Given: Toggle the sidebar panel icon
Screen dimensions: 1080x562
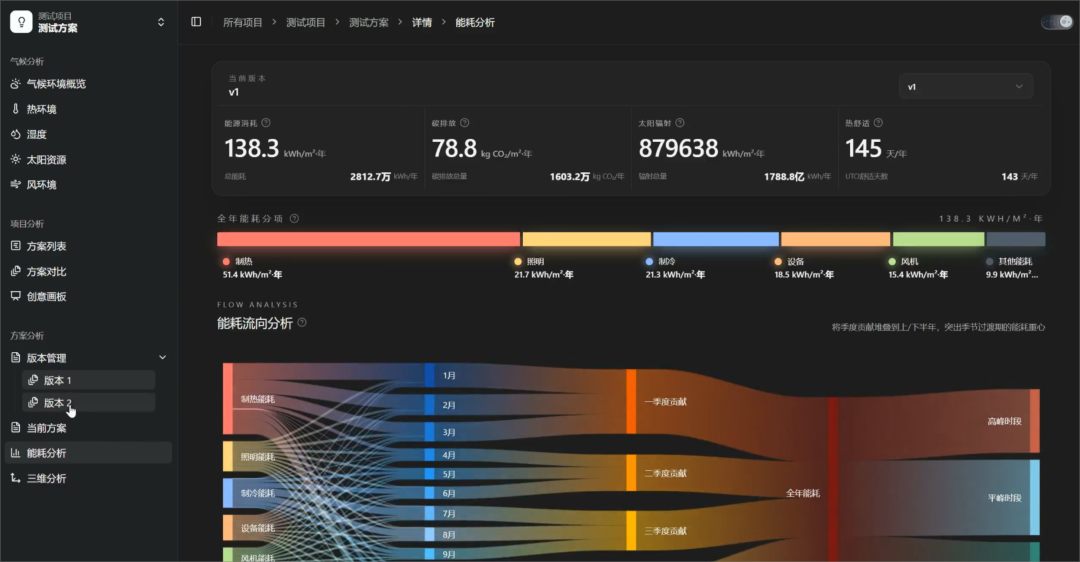Looking at the screenshot, I should tap(196, 22).
